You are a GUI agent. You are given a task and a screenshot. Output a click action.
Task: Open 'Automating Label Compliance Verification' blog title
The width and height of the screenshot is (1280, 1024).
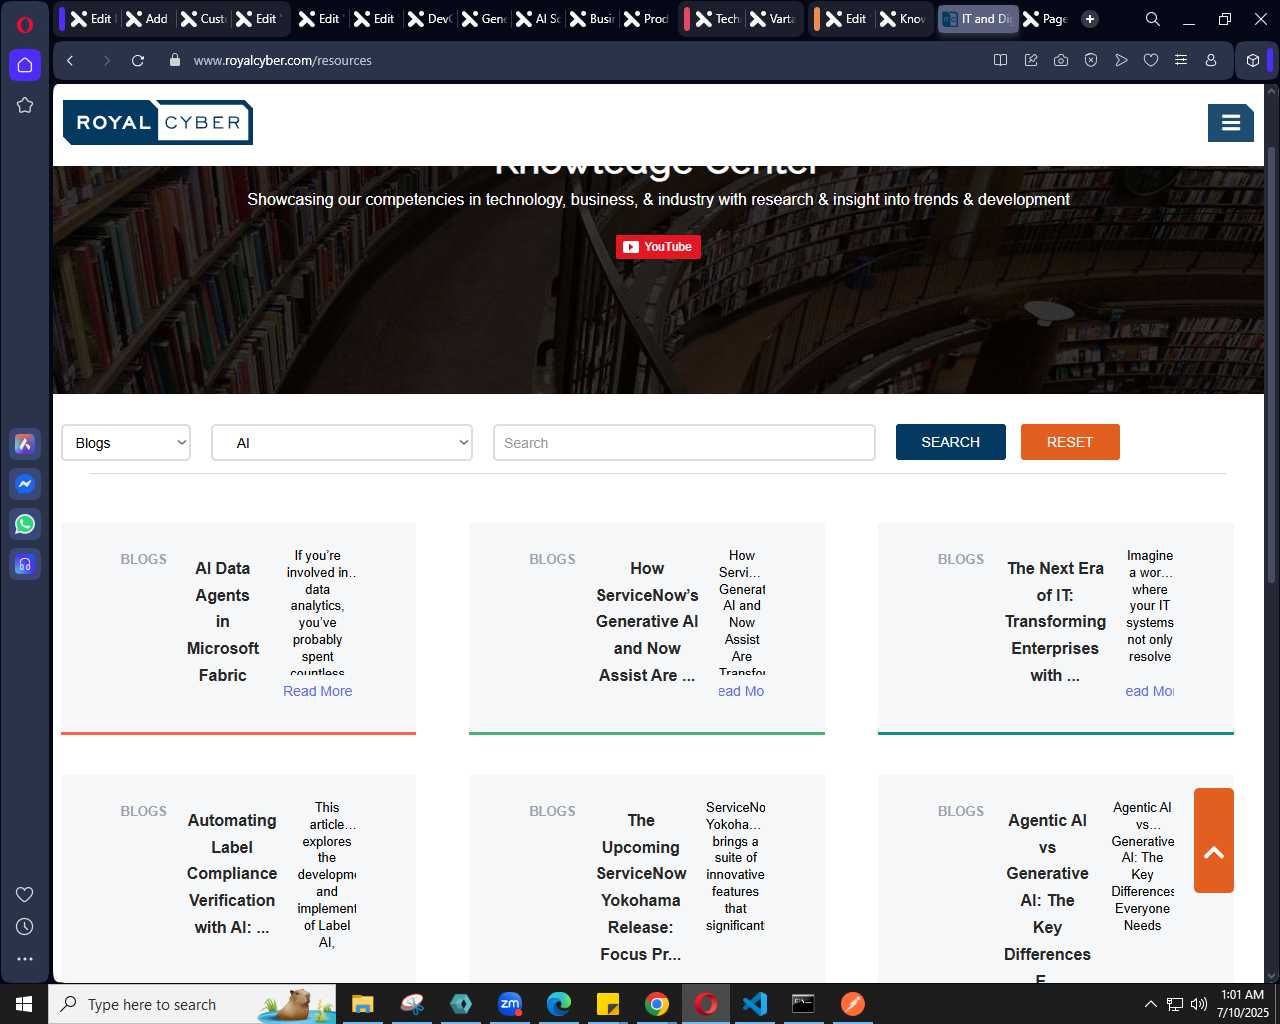(x=232, y=873)
